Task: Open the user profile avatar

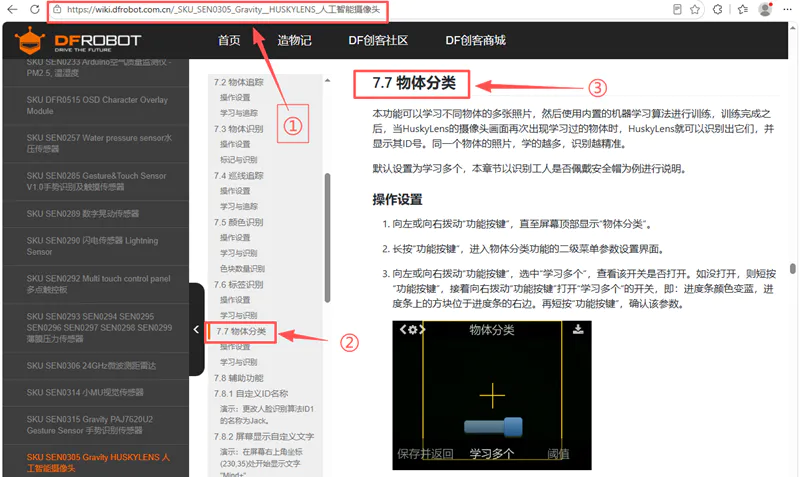Action: click(x=765, y=9)
